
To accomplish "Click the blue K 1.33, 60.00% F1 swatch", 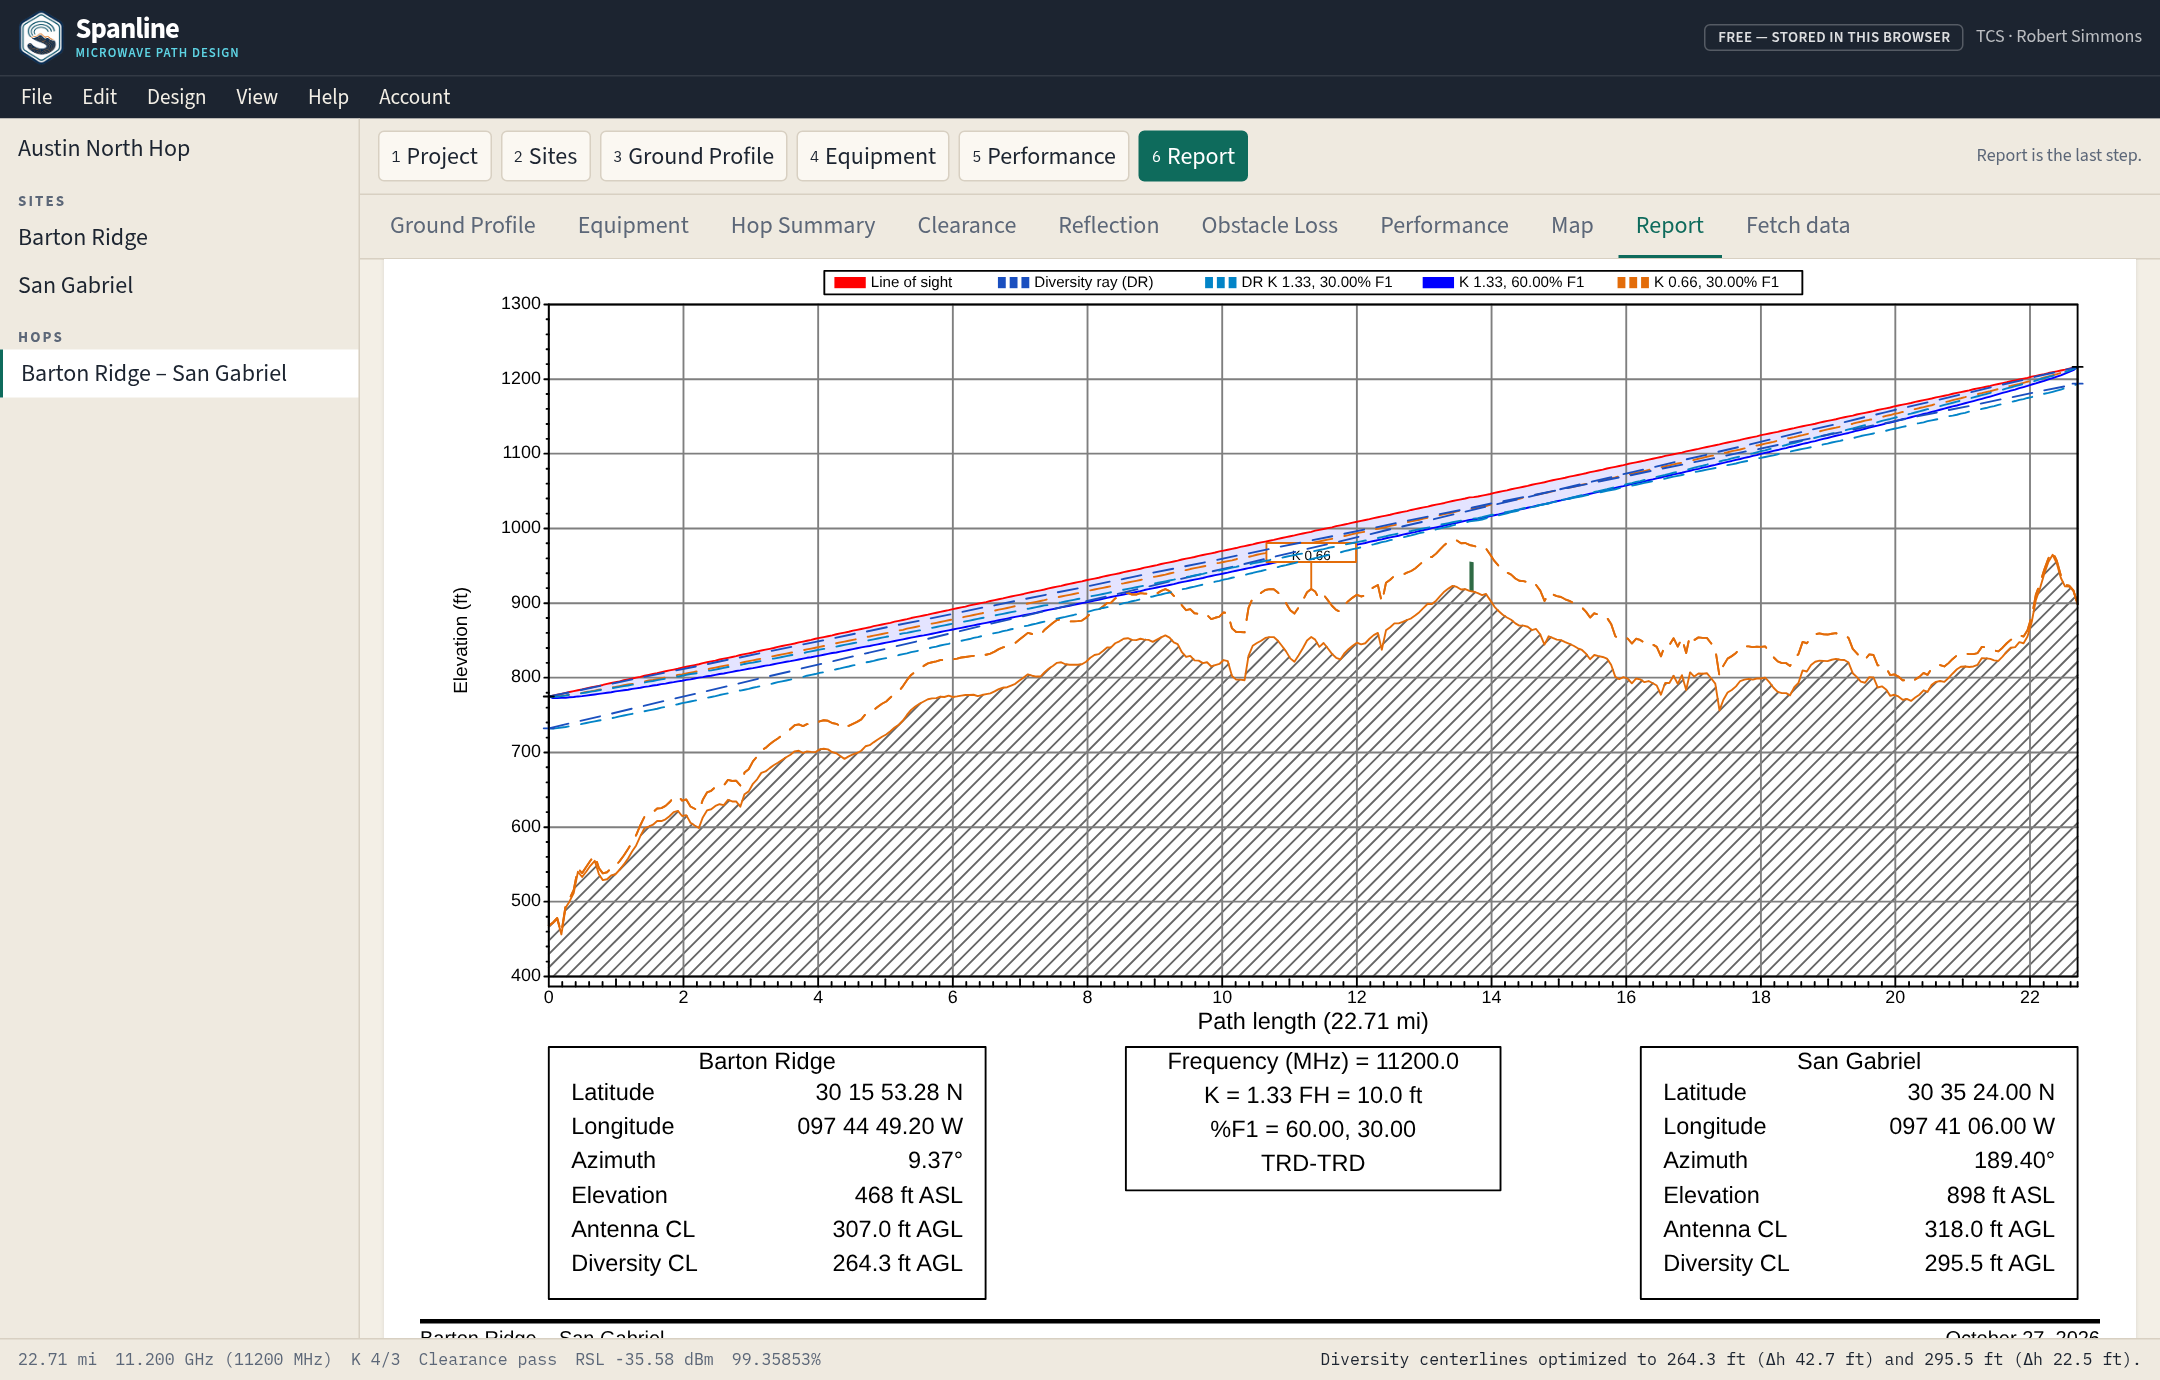I will [1438, 283].
